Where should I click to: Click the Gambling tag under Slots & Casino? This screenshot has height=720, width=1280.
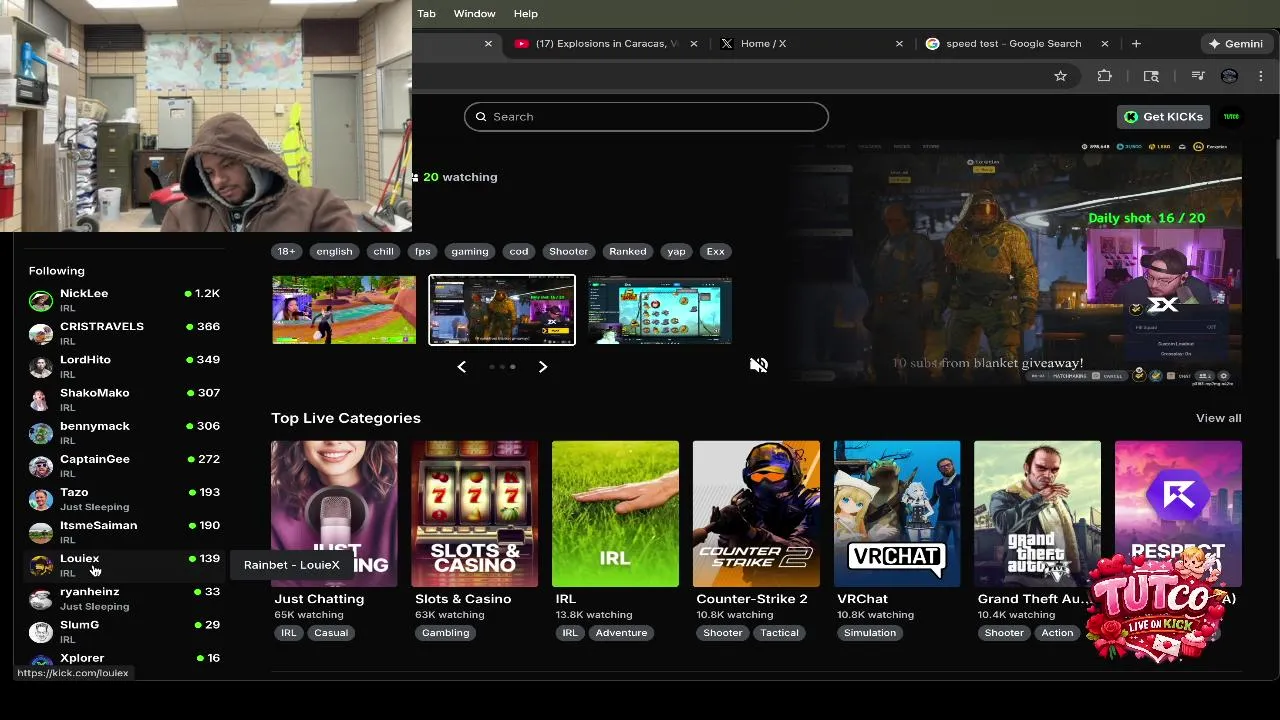(446, 633)
